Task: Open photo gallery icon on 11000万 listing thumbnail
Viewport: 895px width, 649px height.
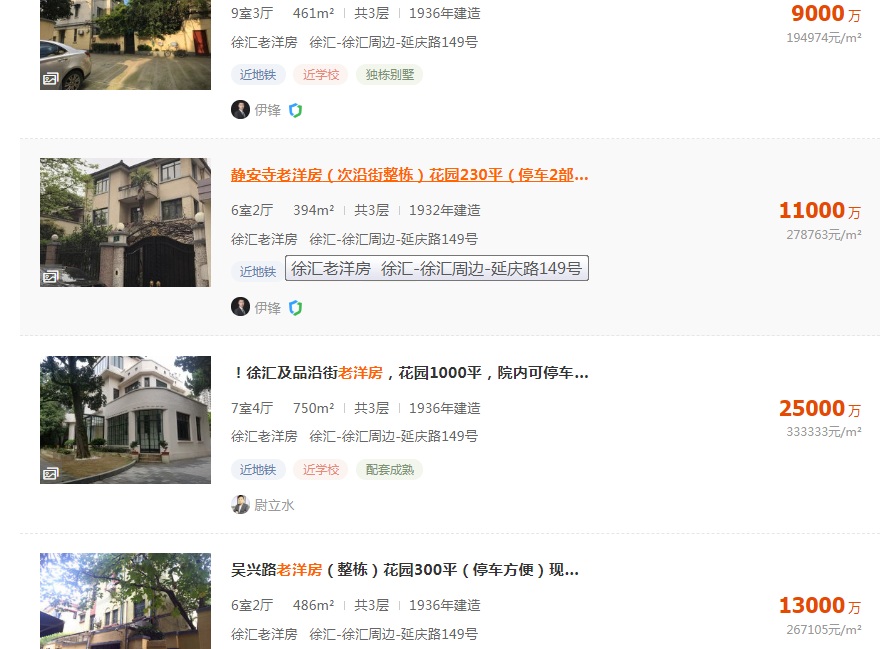Action: tap(50, 277)
